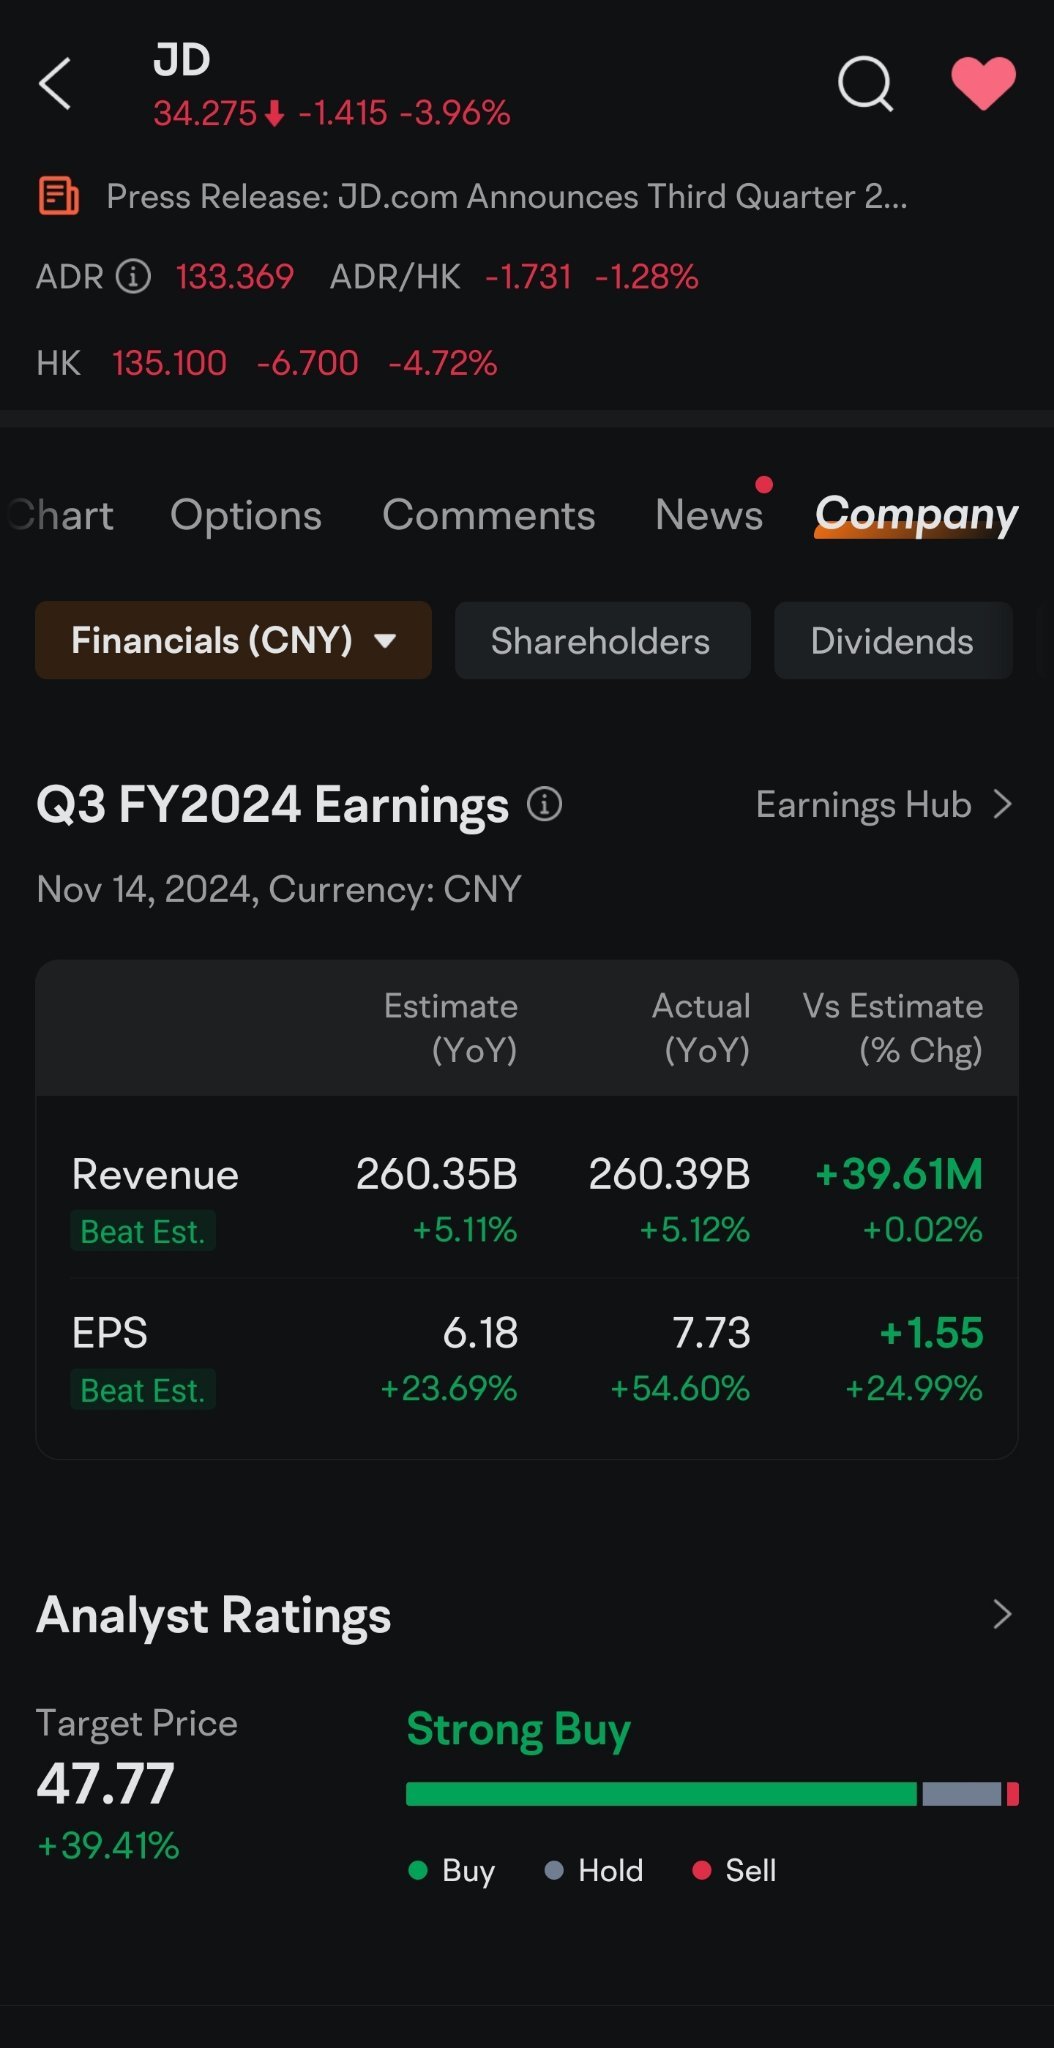Tap the +39.41% target upside value

pos(108,1845)
